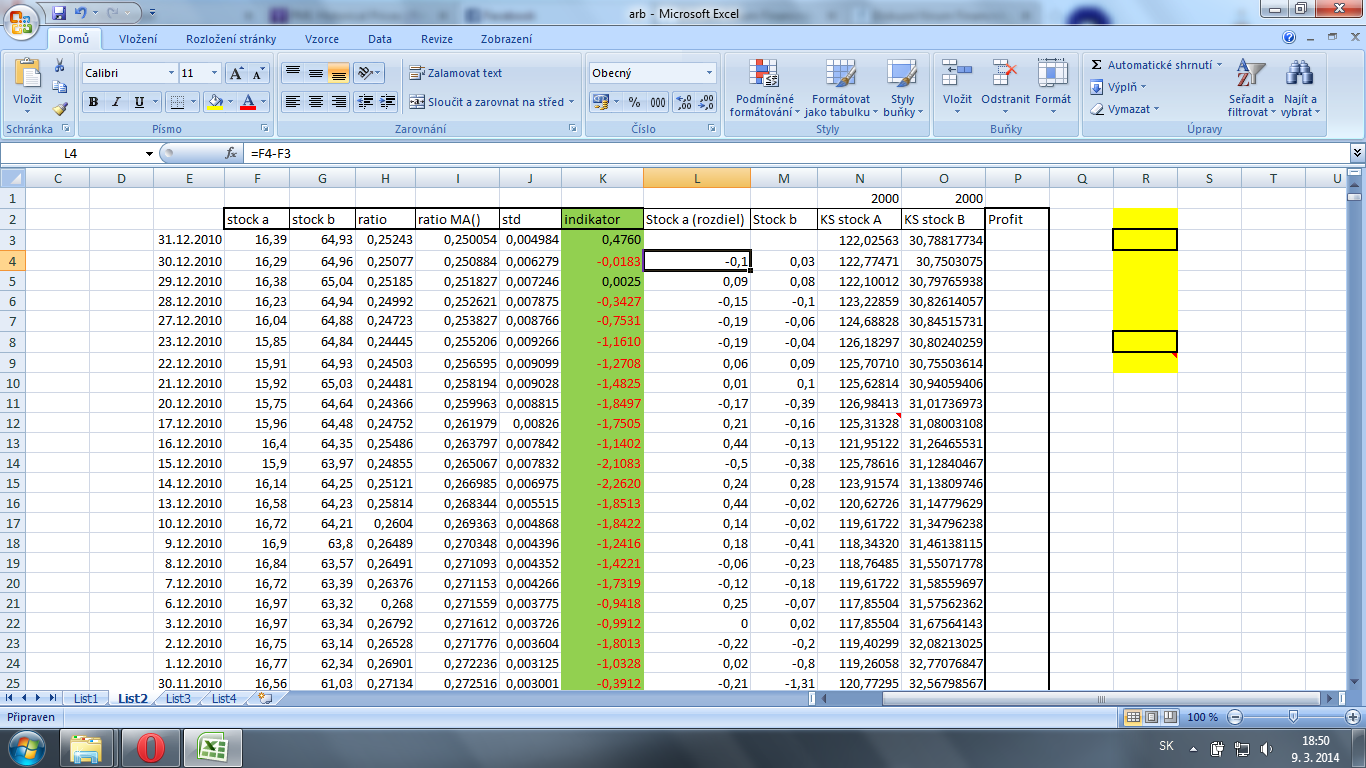Click the insert function fx icon
This screenshot has height=768, width=1366.
(231, 153)
